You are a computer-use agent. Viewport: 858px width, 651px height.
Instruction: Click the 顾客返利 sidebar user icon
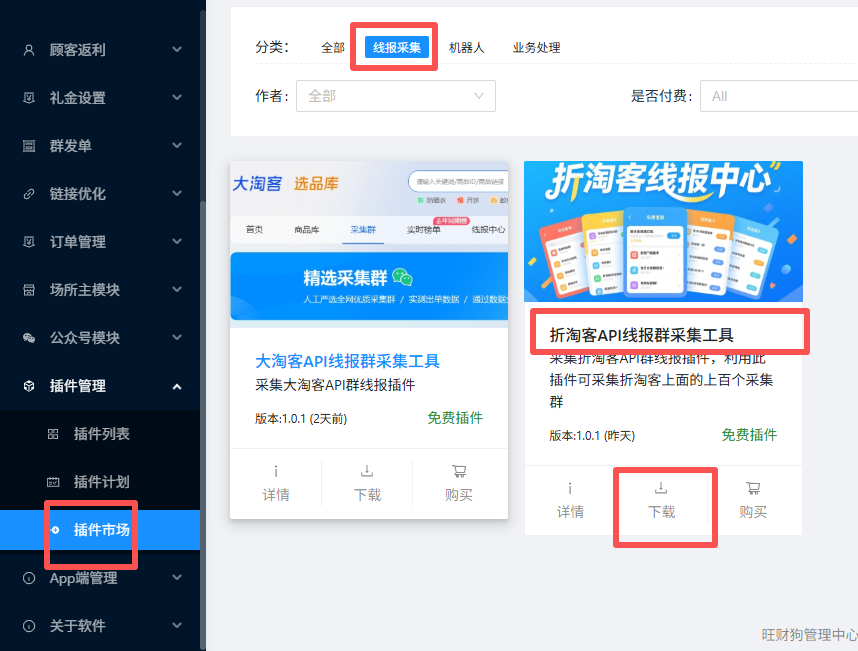(29, 50)
